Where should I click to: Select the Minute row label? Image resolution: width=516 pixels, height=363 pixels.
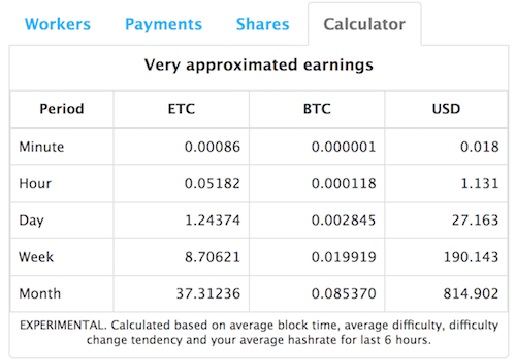coord(42,147)
